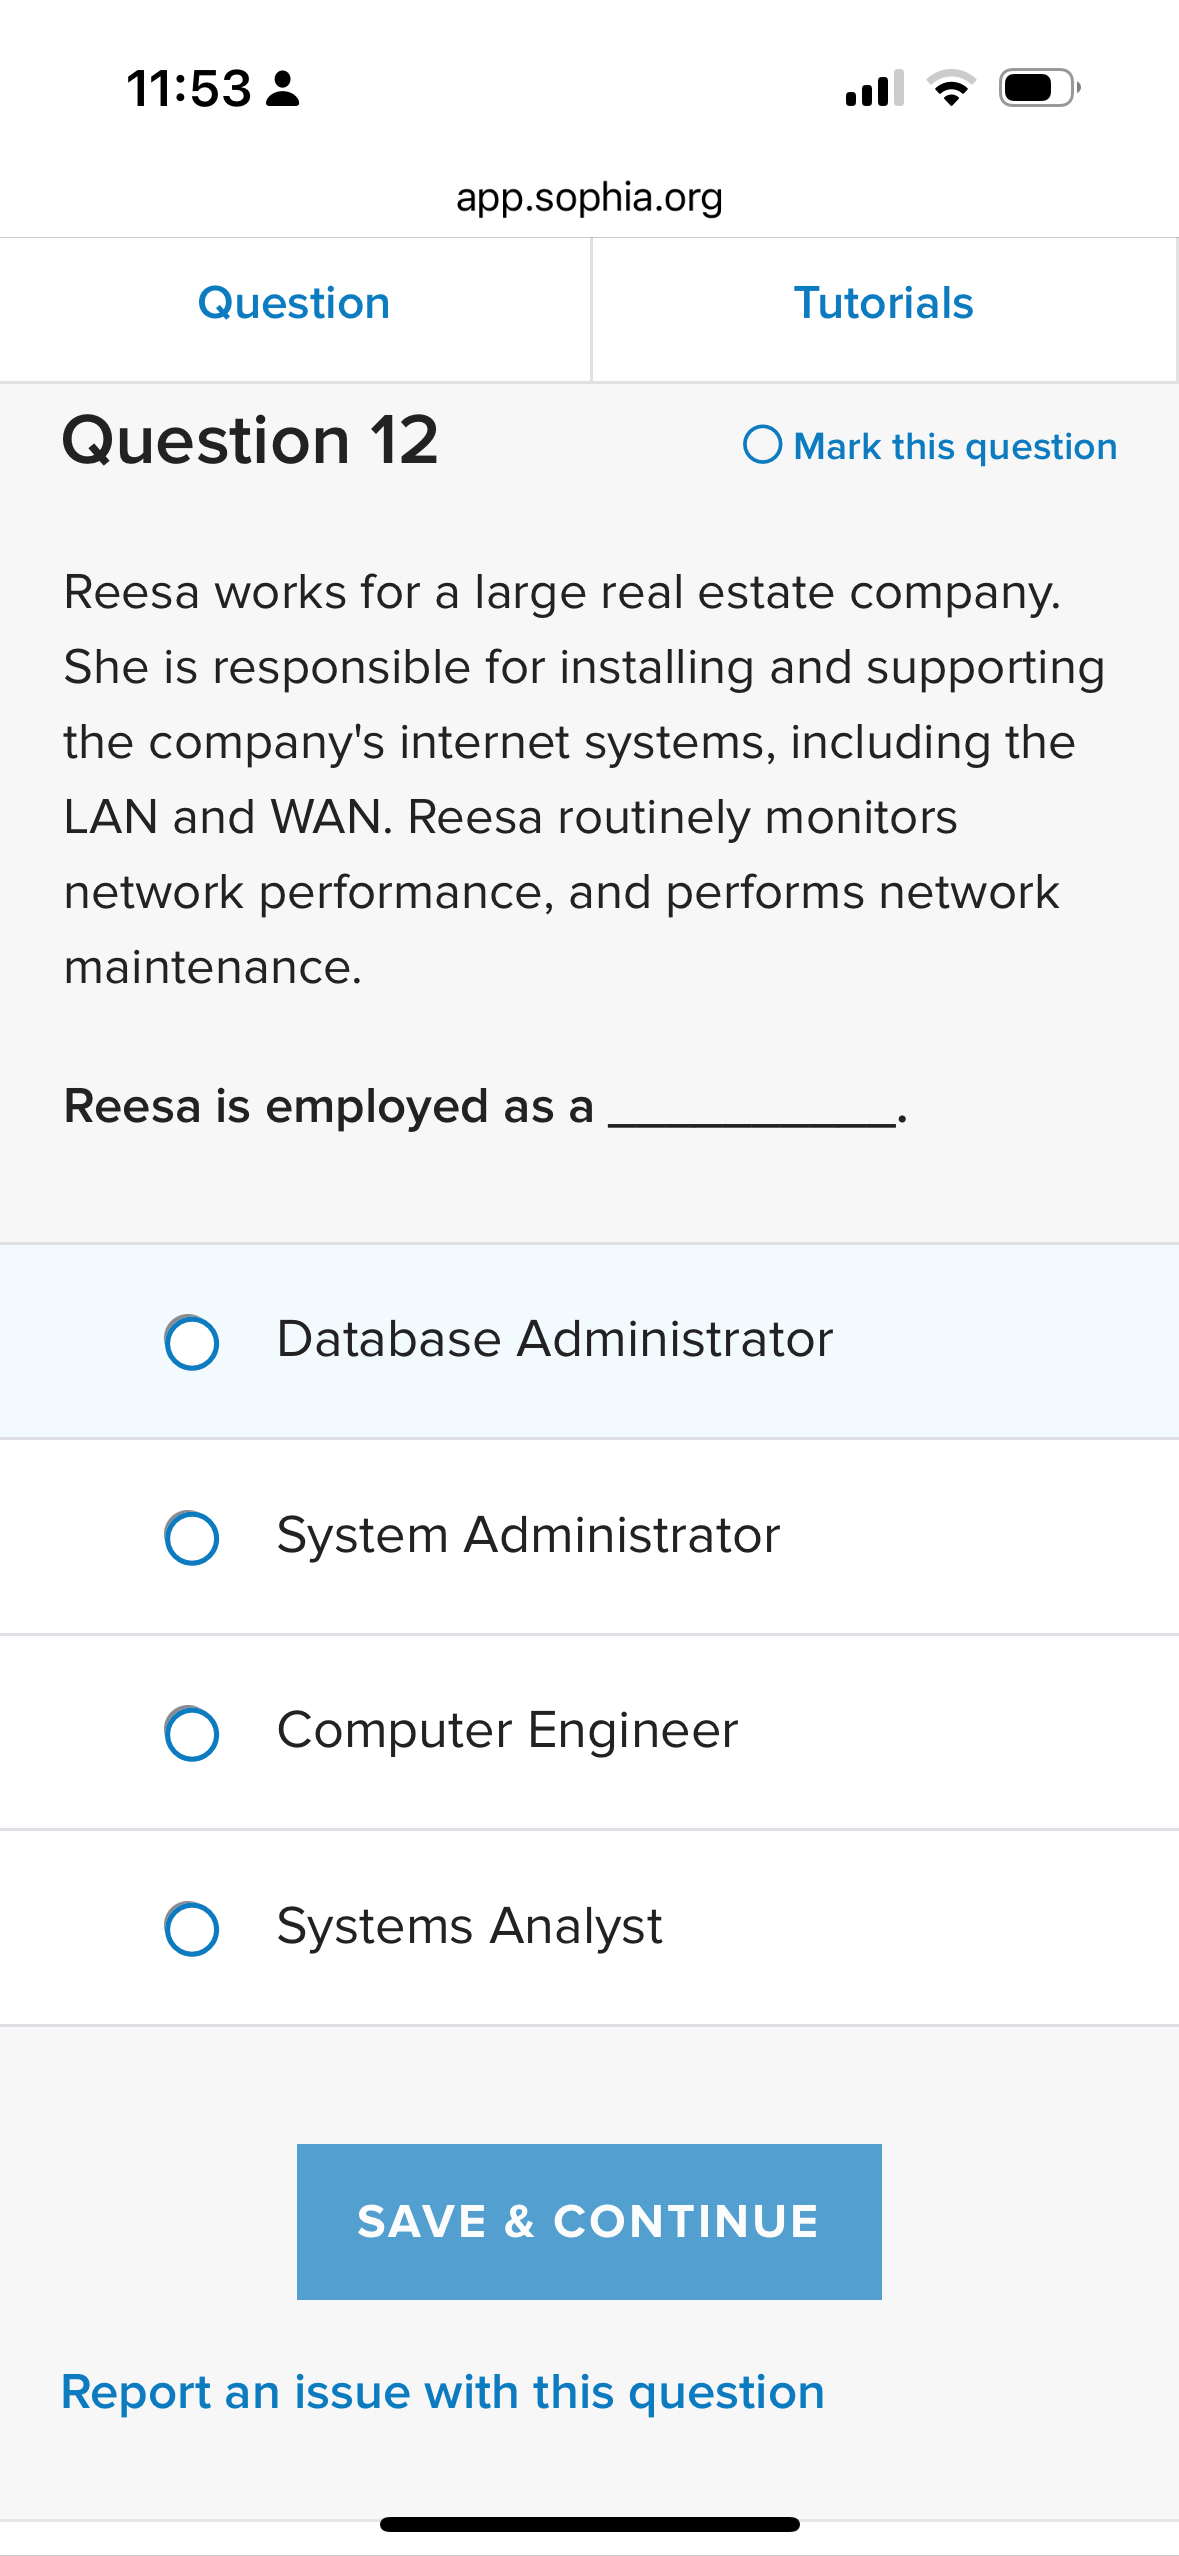The width and height of the screenshot is (1179, 2556).
Task: Tap the app.sophia.org address bar
Action: click(x=589, y=196)
